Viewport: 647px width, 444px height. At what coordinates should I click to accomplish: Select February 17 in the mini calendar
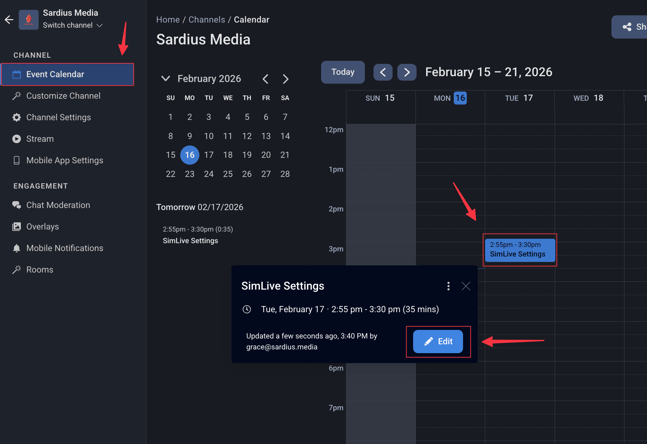point(208,155)
